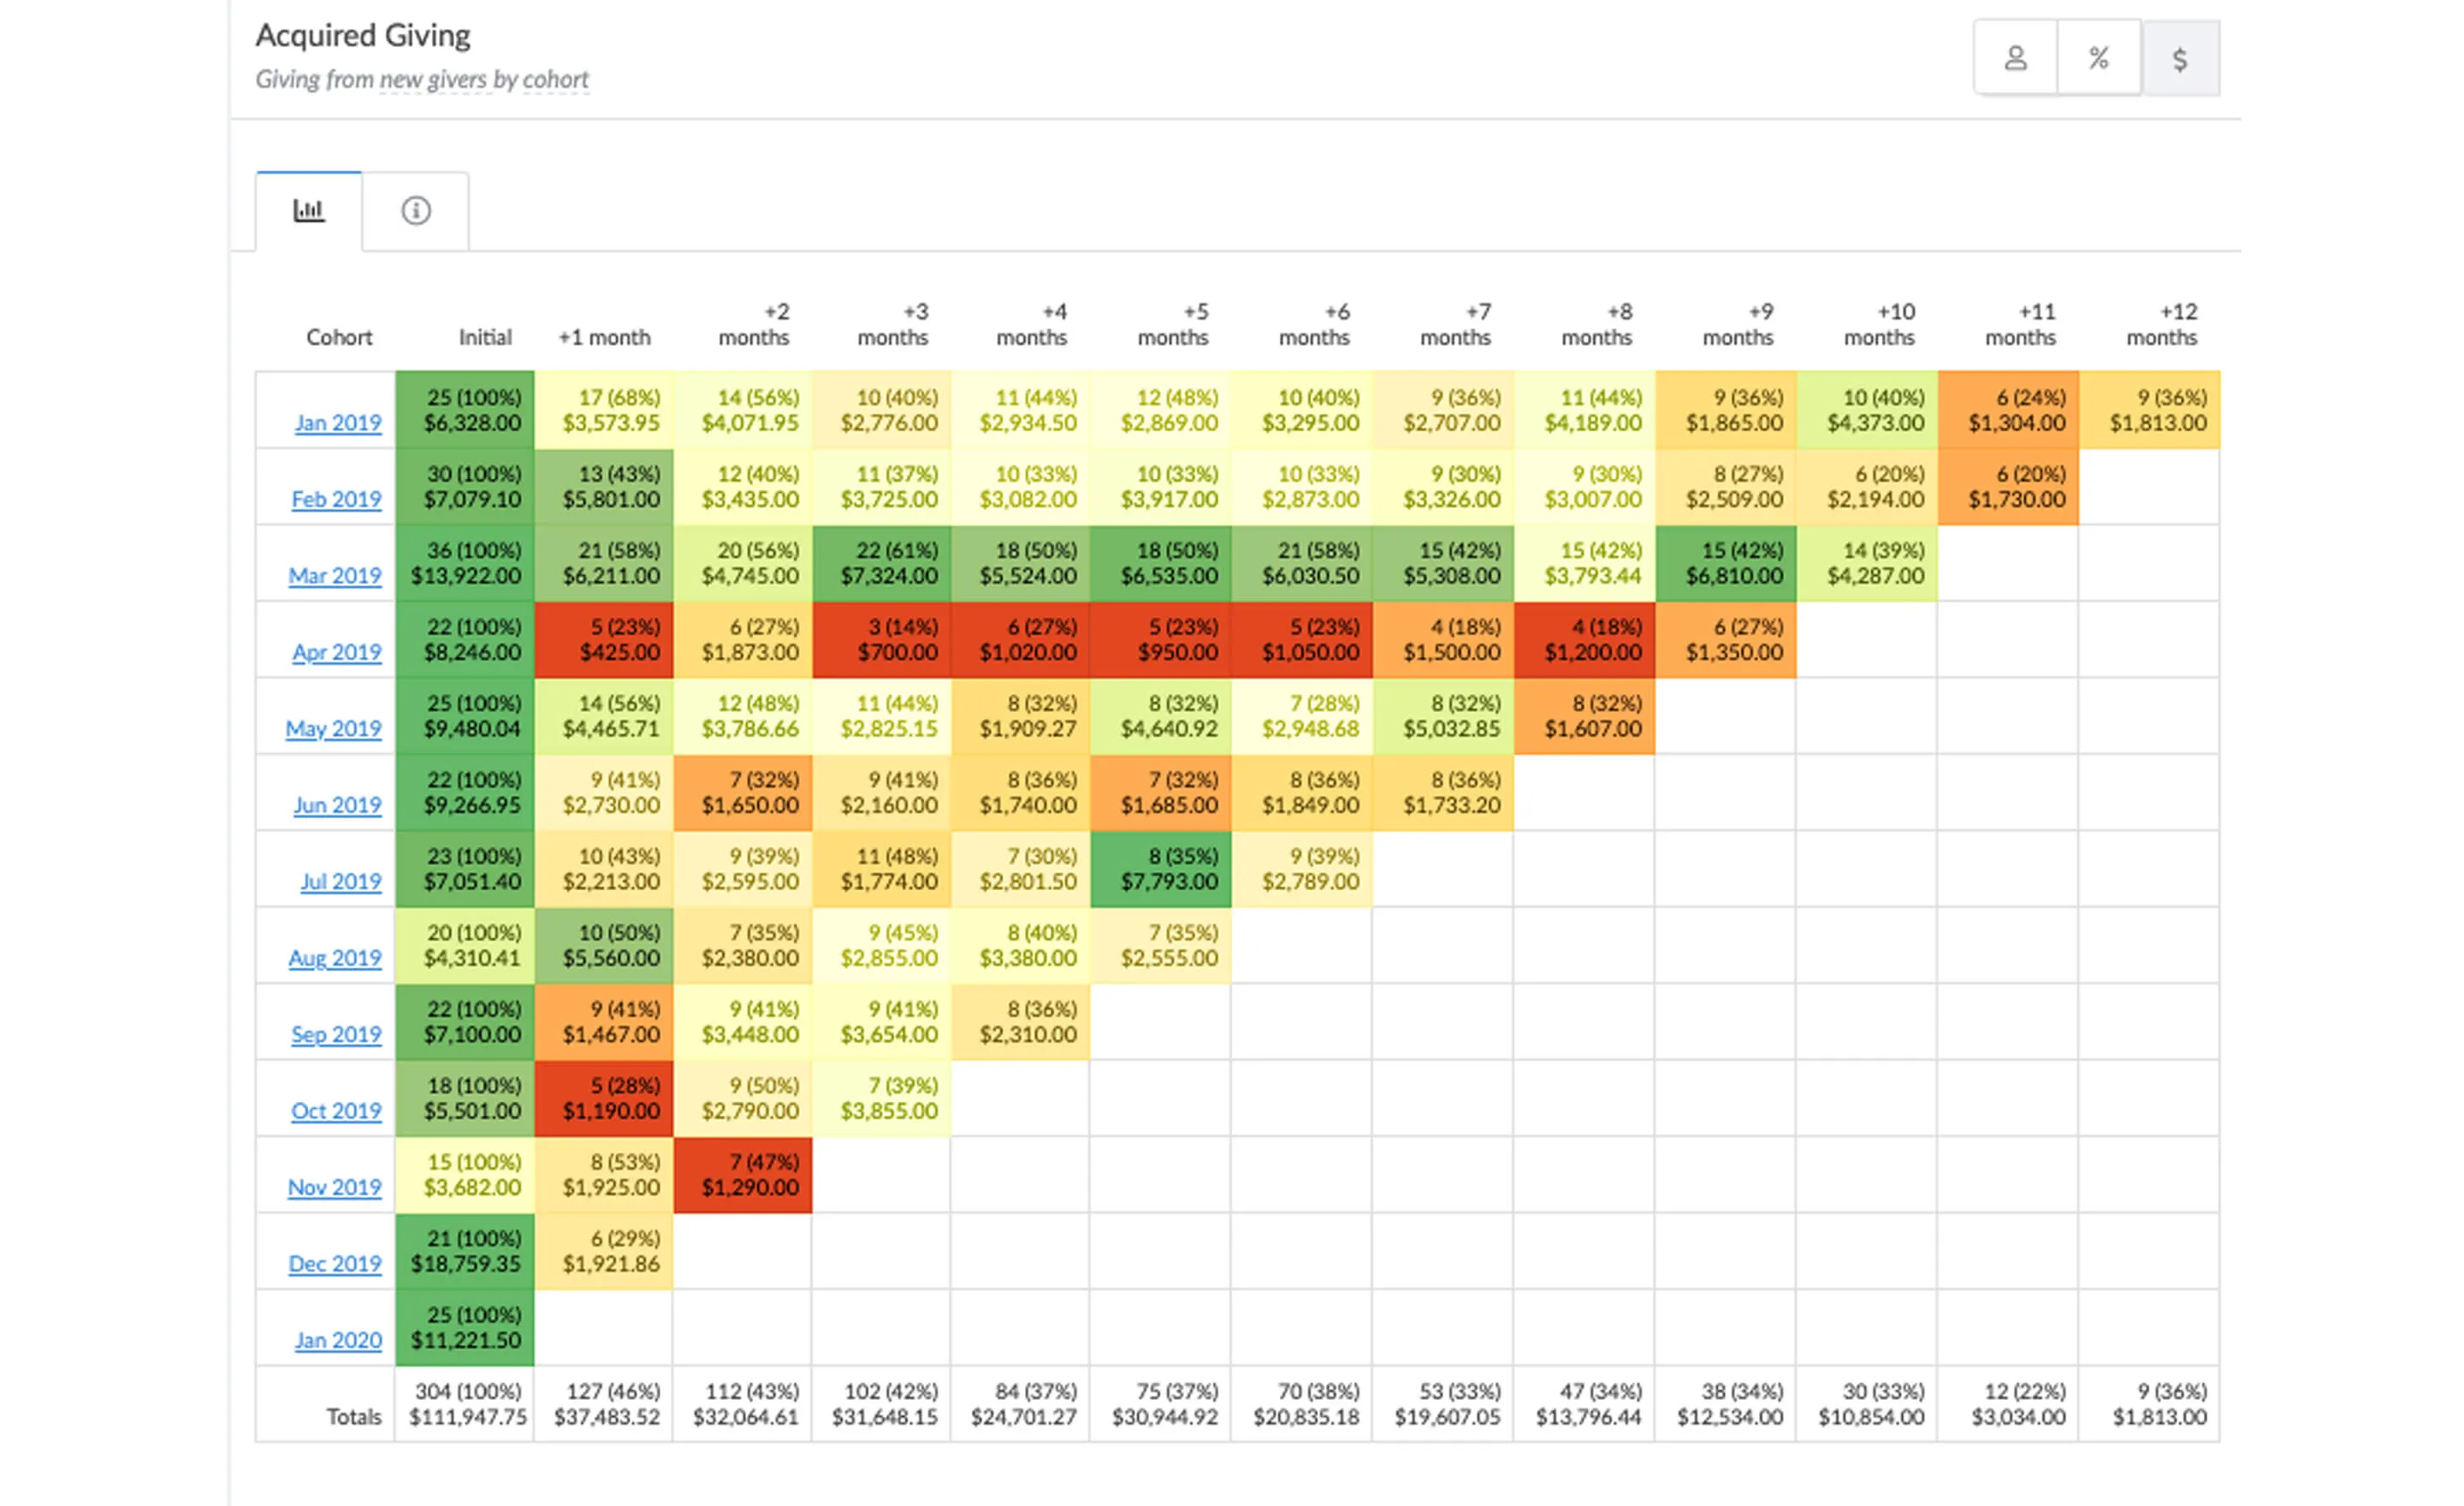Screen dimensions: 2464x1506
Task: Open the info circle tab
Action: pos(416,211)
